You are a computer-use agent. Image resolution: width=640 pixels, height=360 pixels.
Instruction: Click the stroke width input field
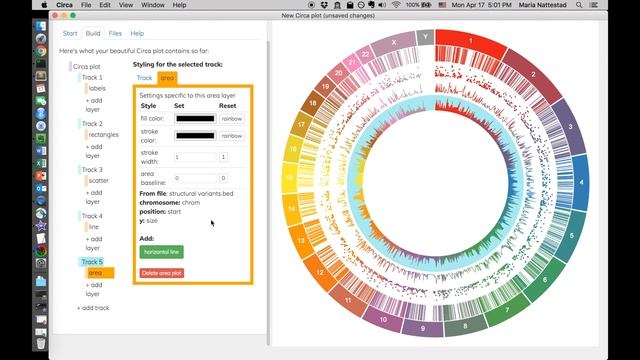(x=195, y=157)
